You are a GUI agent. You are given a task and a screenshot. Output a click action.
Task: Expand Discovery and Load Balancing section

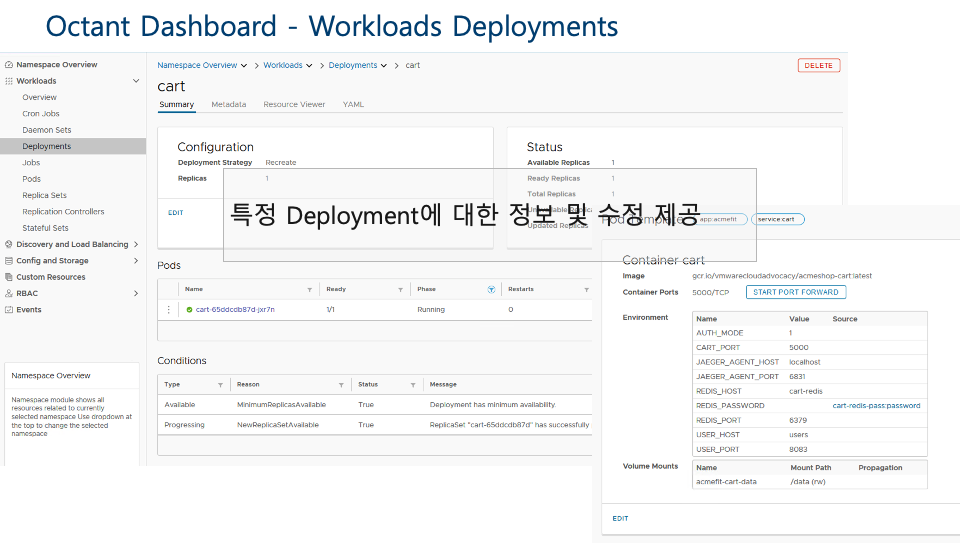point(136,244)
